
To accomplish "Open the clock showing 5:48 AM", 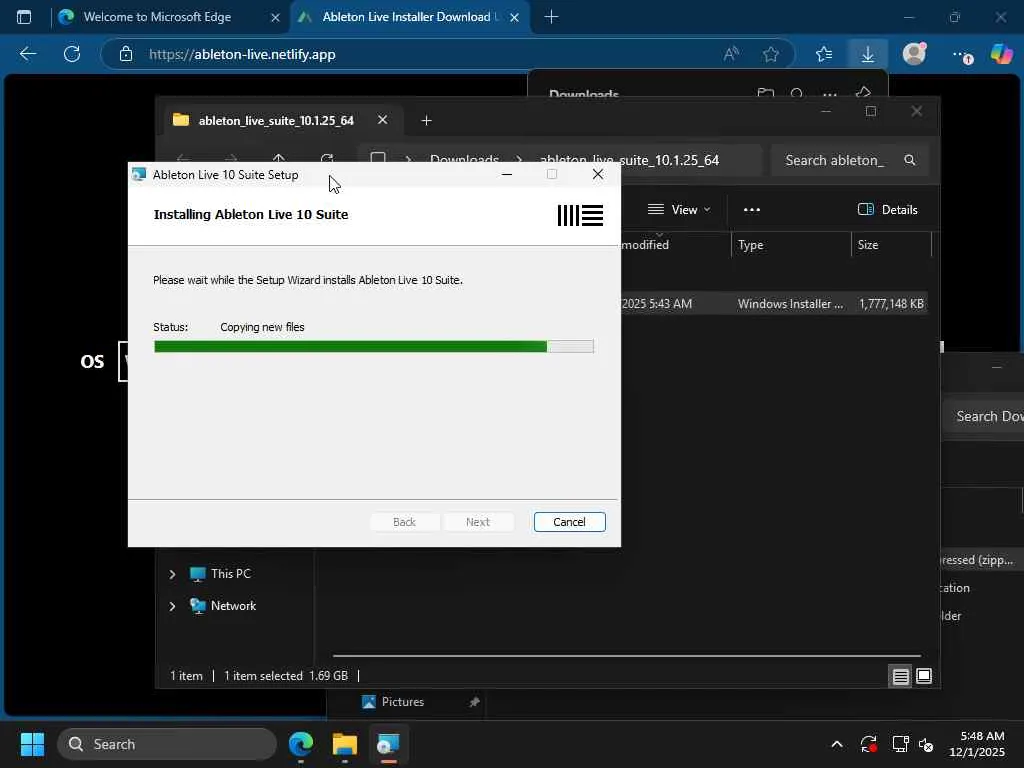I will 977,744.
